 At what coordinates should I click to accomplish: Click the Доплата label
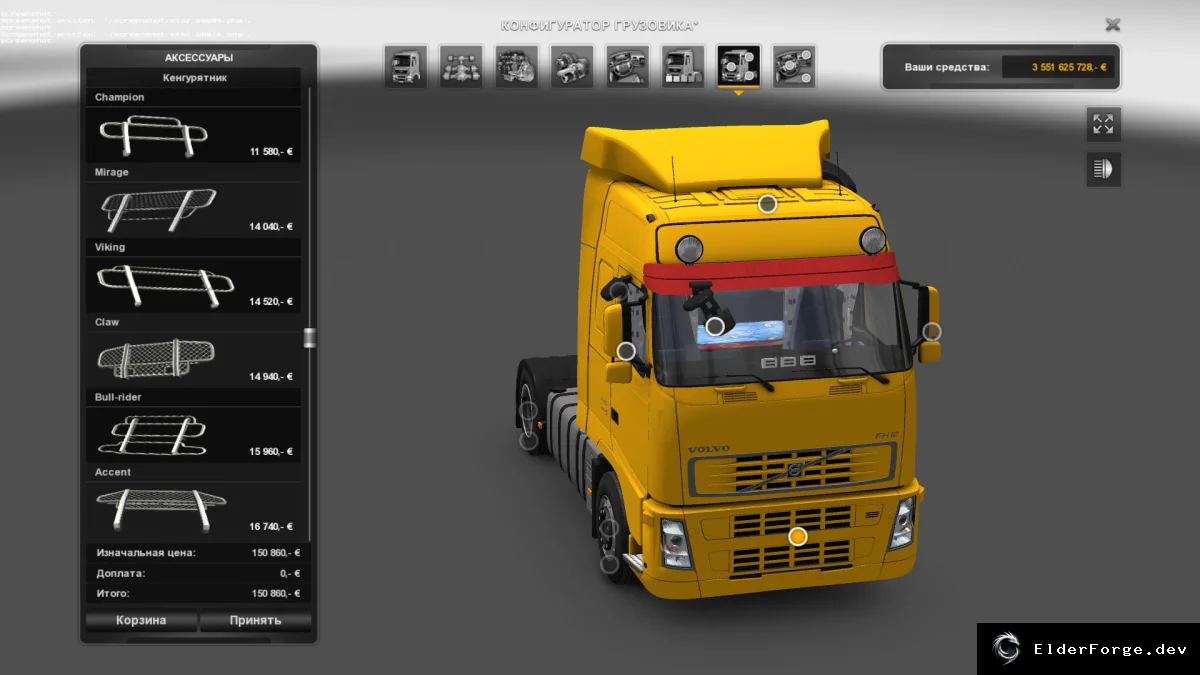click(121, 574)
